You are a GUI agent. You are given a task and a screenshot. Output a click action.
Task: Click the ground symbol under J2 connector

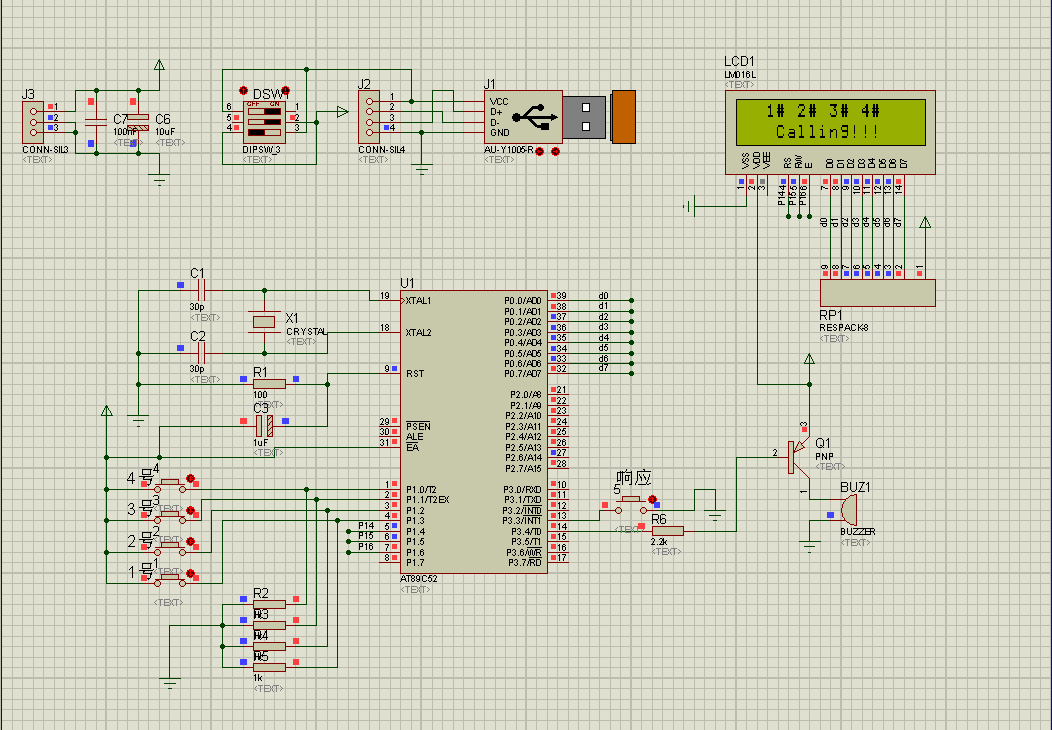click(x=421, y=170)
